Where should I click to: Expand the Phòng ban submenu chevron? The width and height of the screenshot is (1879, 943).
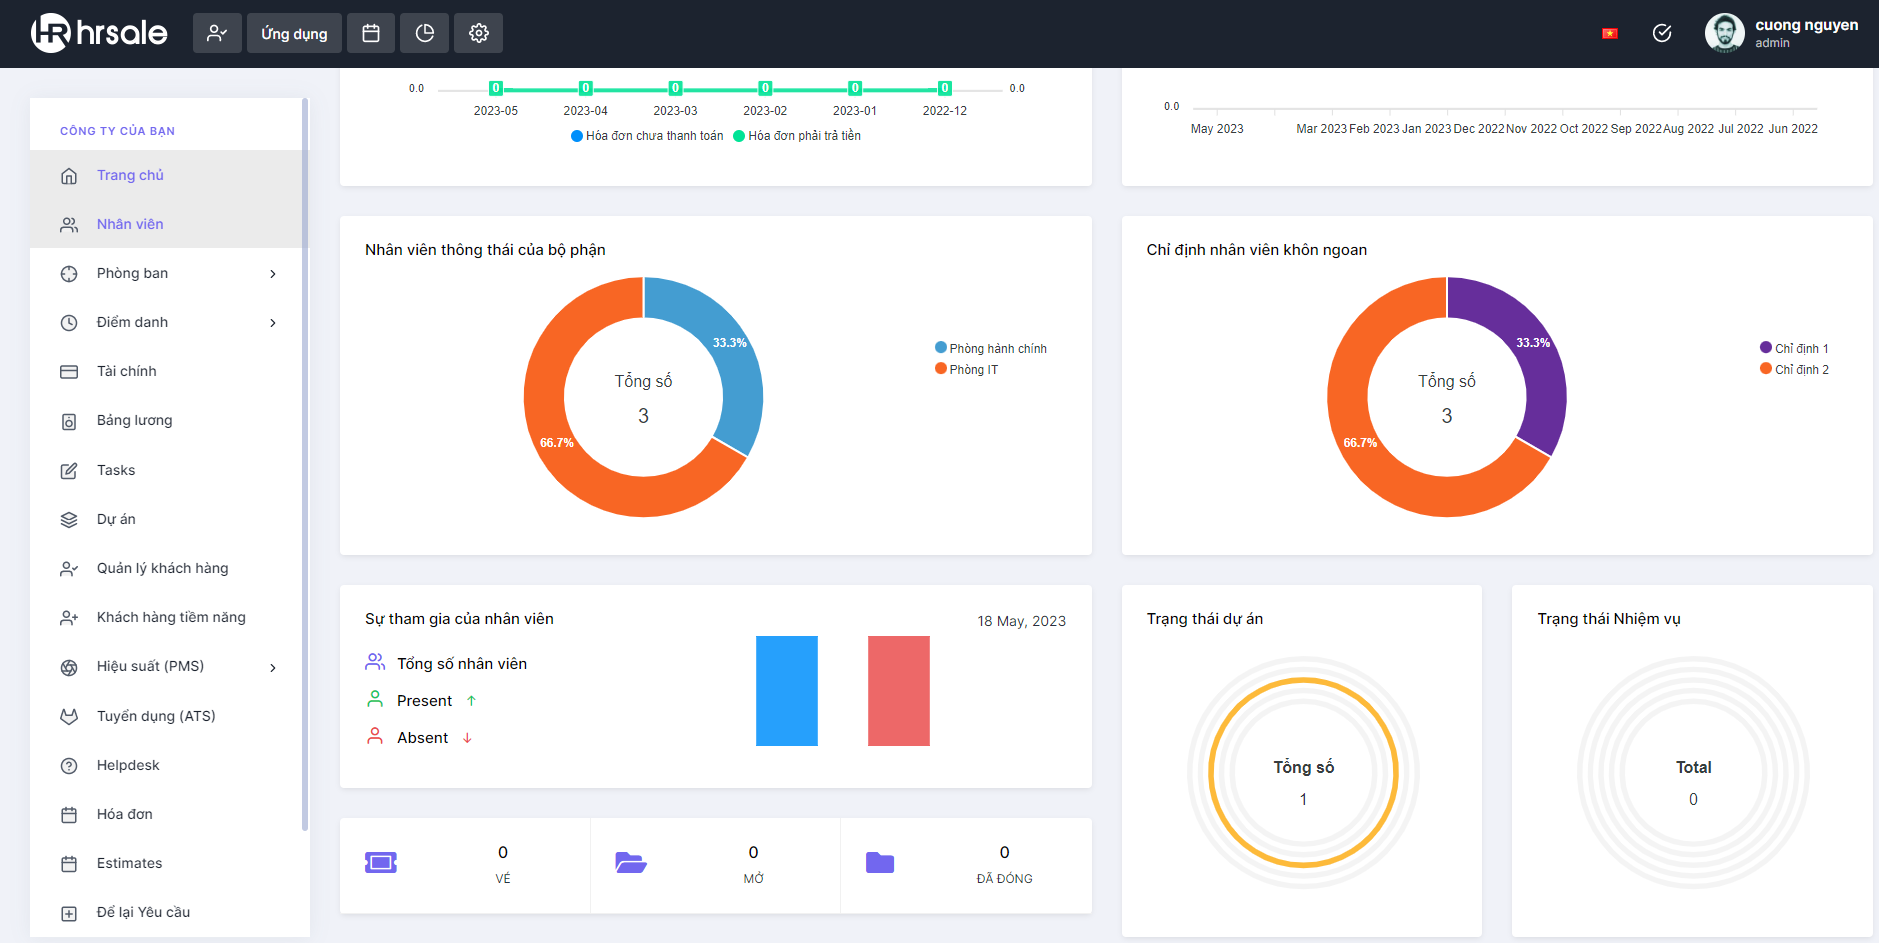point(273,274)
